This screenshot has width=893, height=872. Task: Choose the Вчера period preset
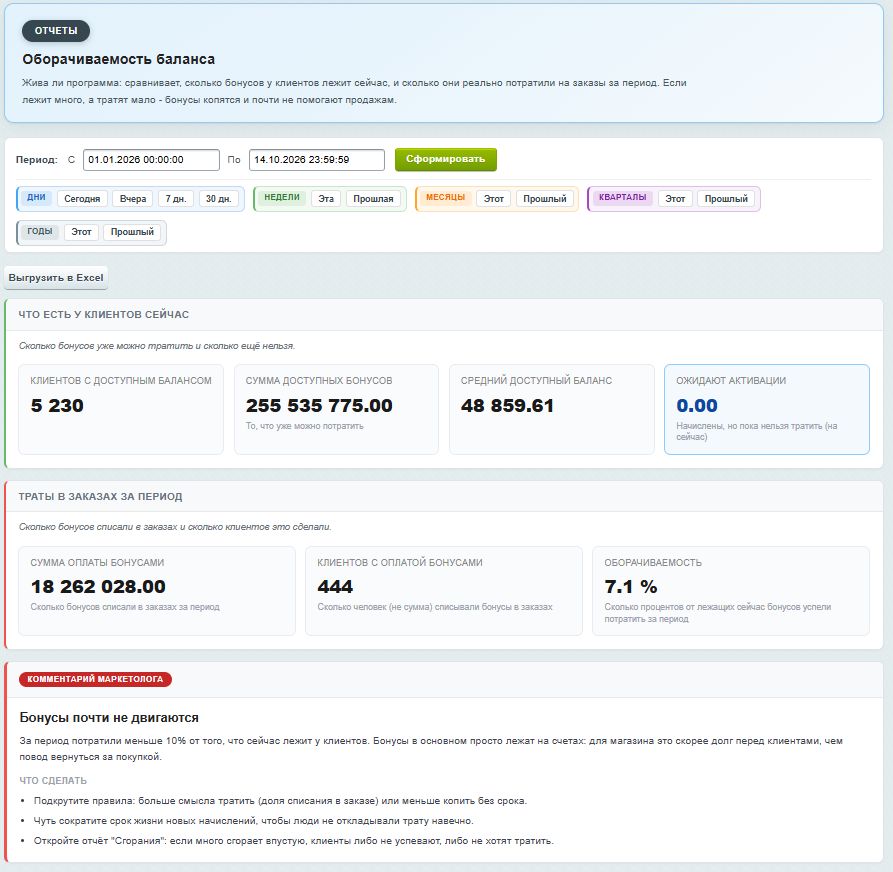pyautogui.click(x=133, y=199)
